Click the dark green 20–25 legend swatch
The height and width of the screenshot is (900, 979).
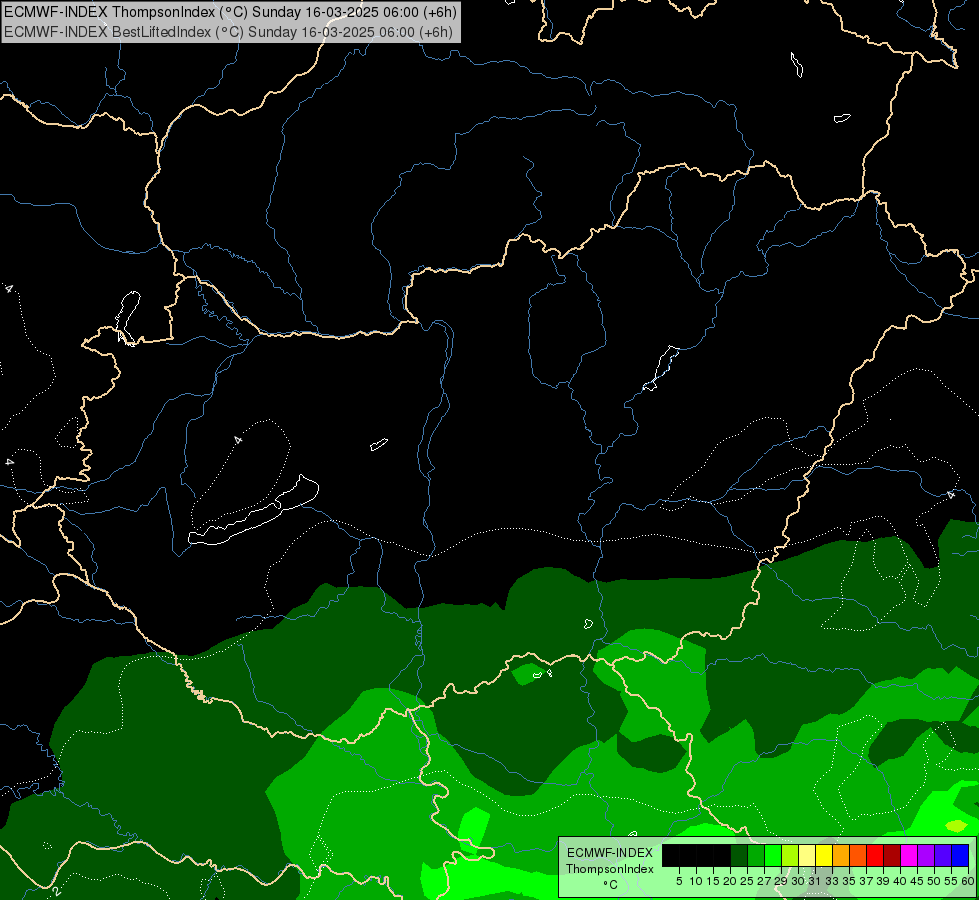[x=739, y=855]
